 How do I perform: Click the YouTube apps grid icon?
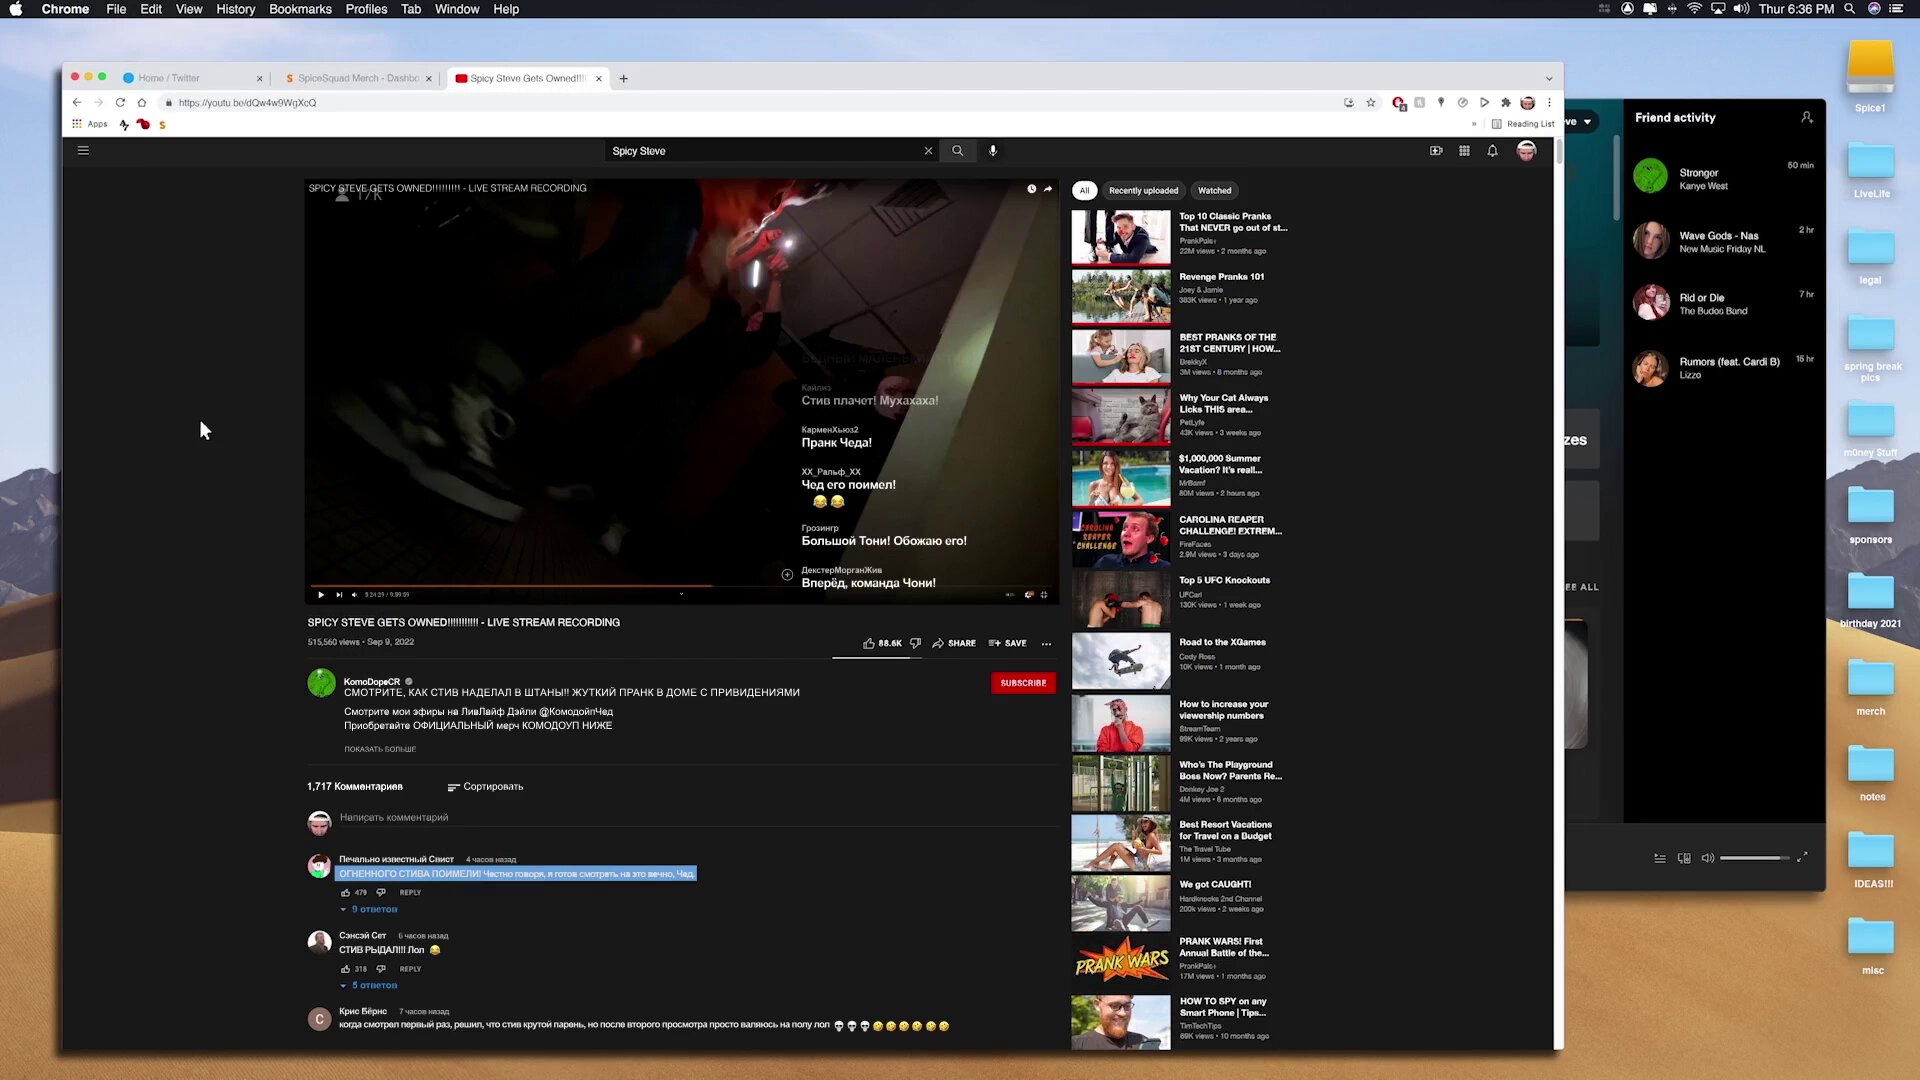(x=1464, y=151)
